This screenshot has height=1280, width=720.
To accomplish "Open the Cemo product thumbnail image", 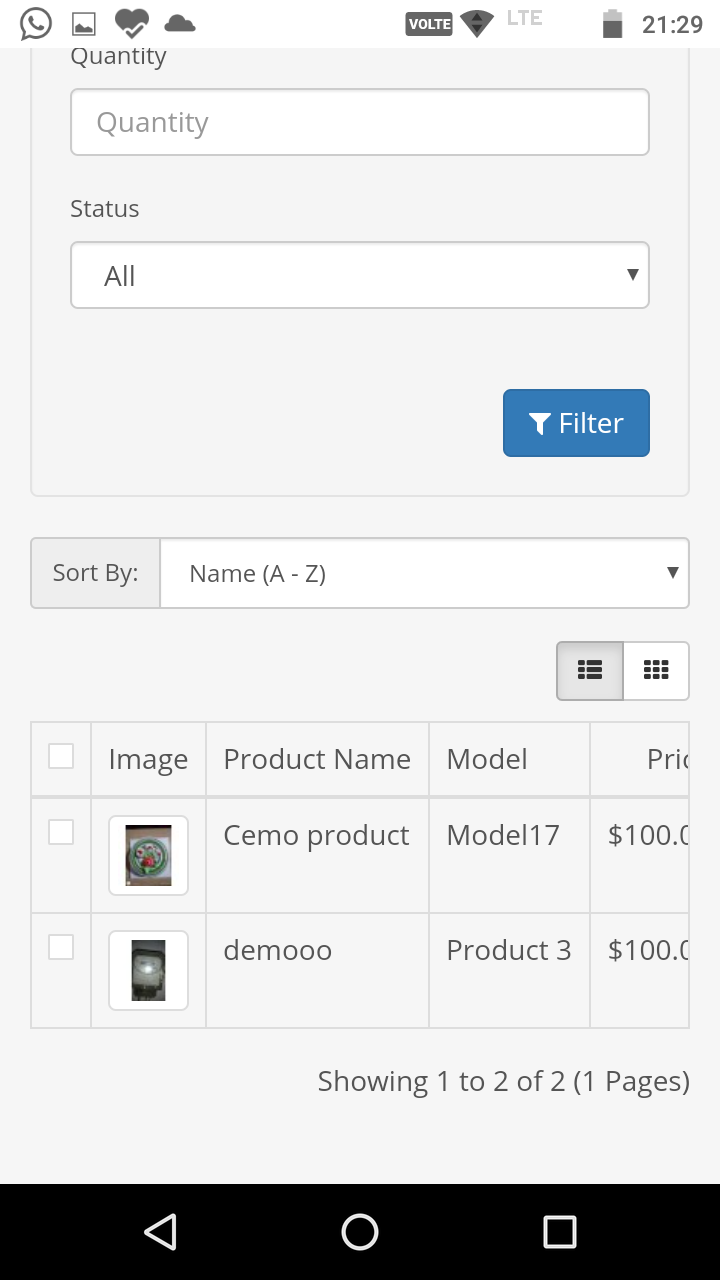I will point(148,855).
